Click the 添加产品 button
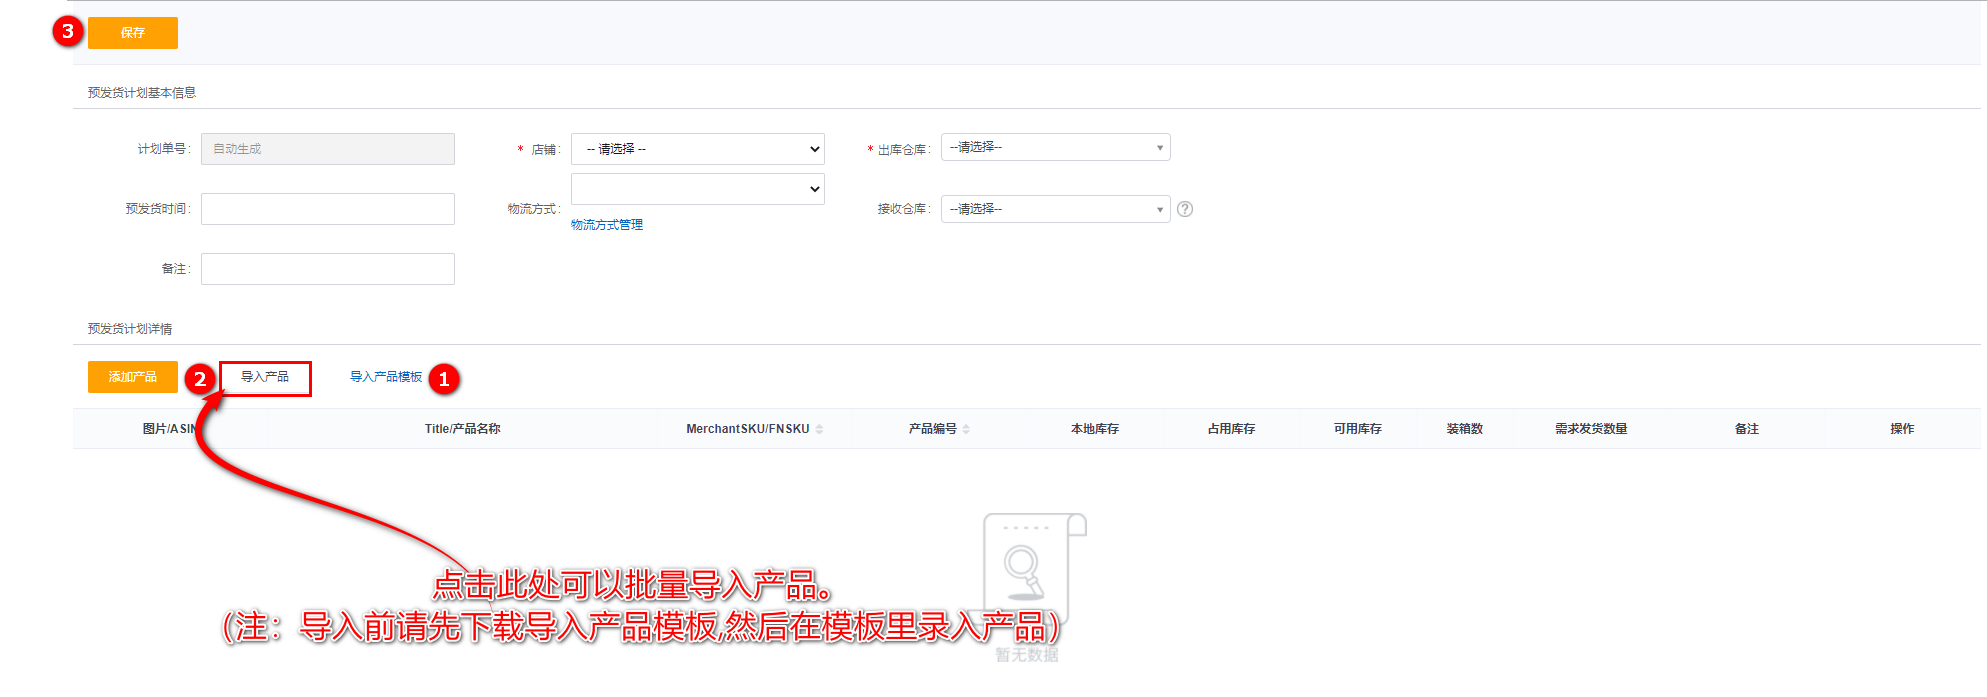 pyautogui.click(x=133, y=377)
